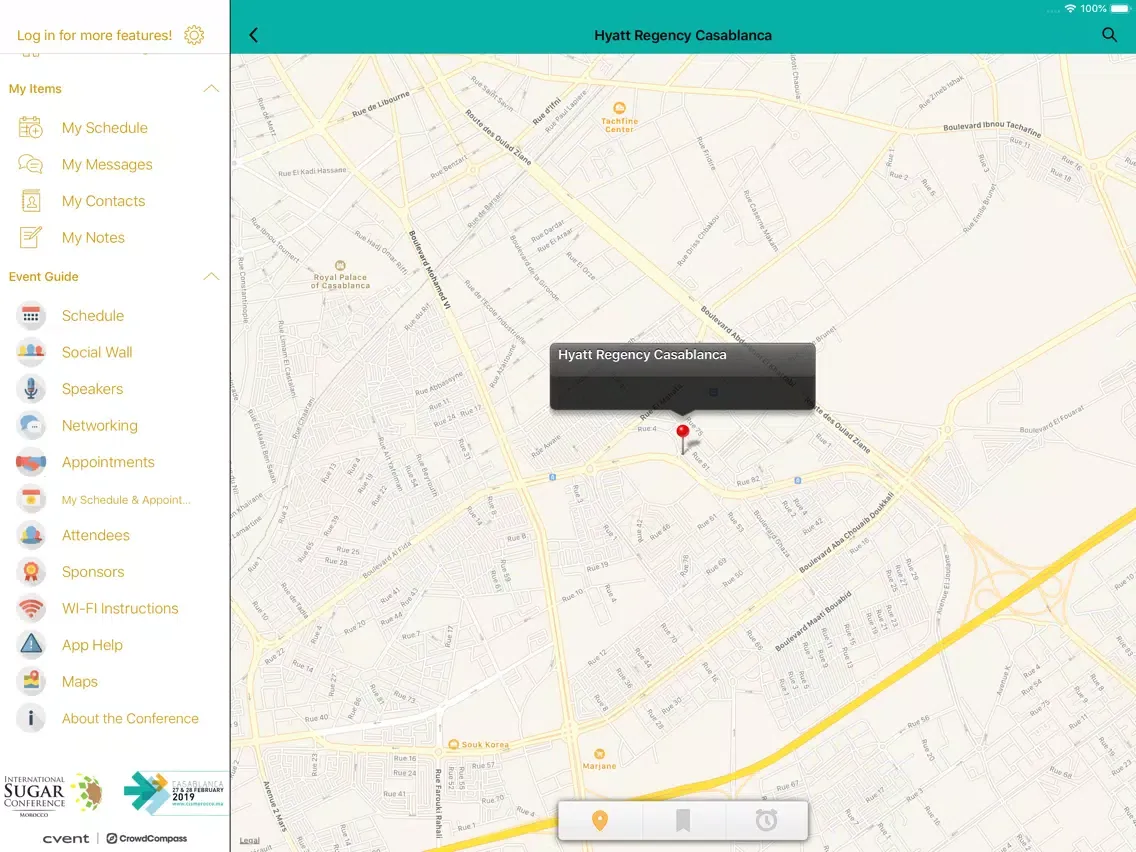Image resolution: width=1136 pixels, height=852 pixels.
Task: Click Log in for more features!
Action: click(94, 35)
